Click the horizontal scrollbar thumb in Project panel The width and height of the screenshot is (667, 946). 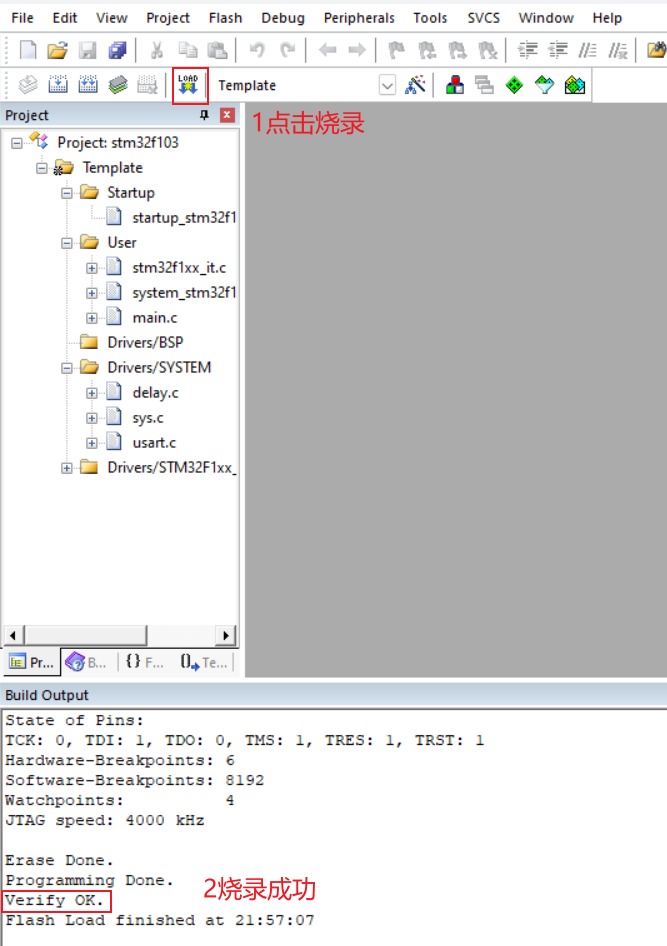[85, 635]
